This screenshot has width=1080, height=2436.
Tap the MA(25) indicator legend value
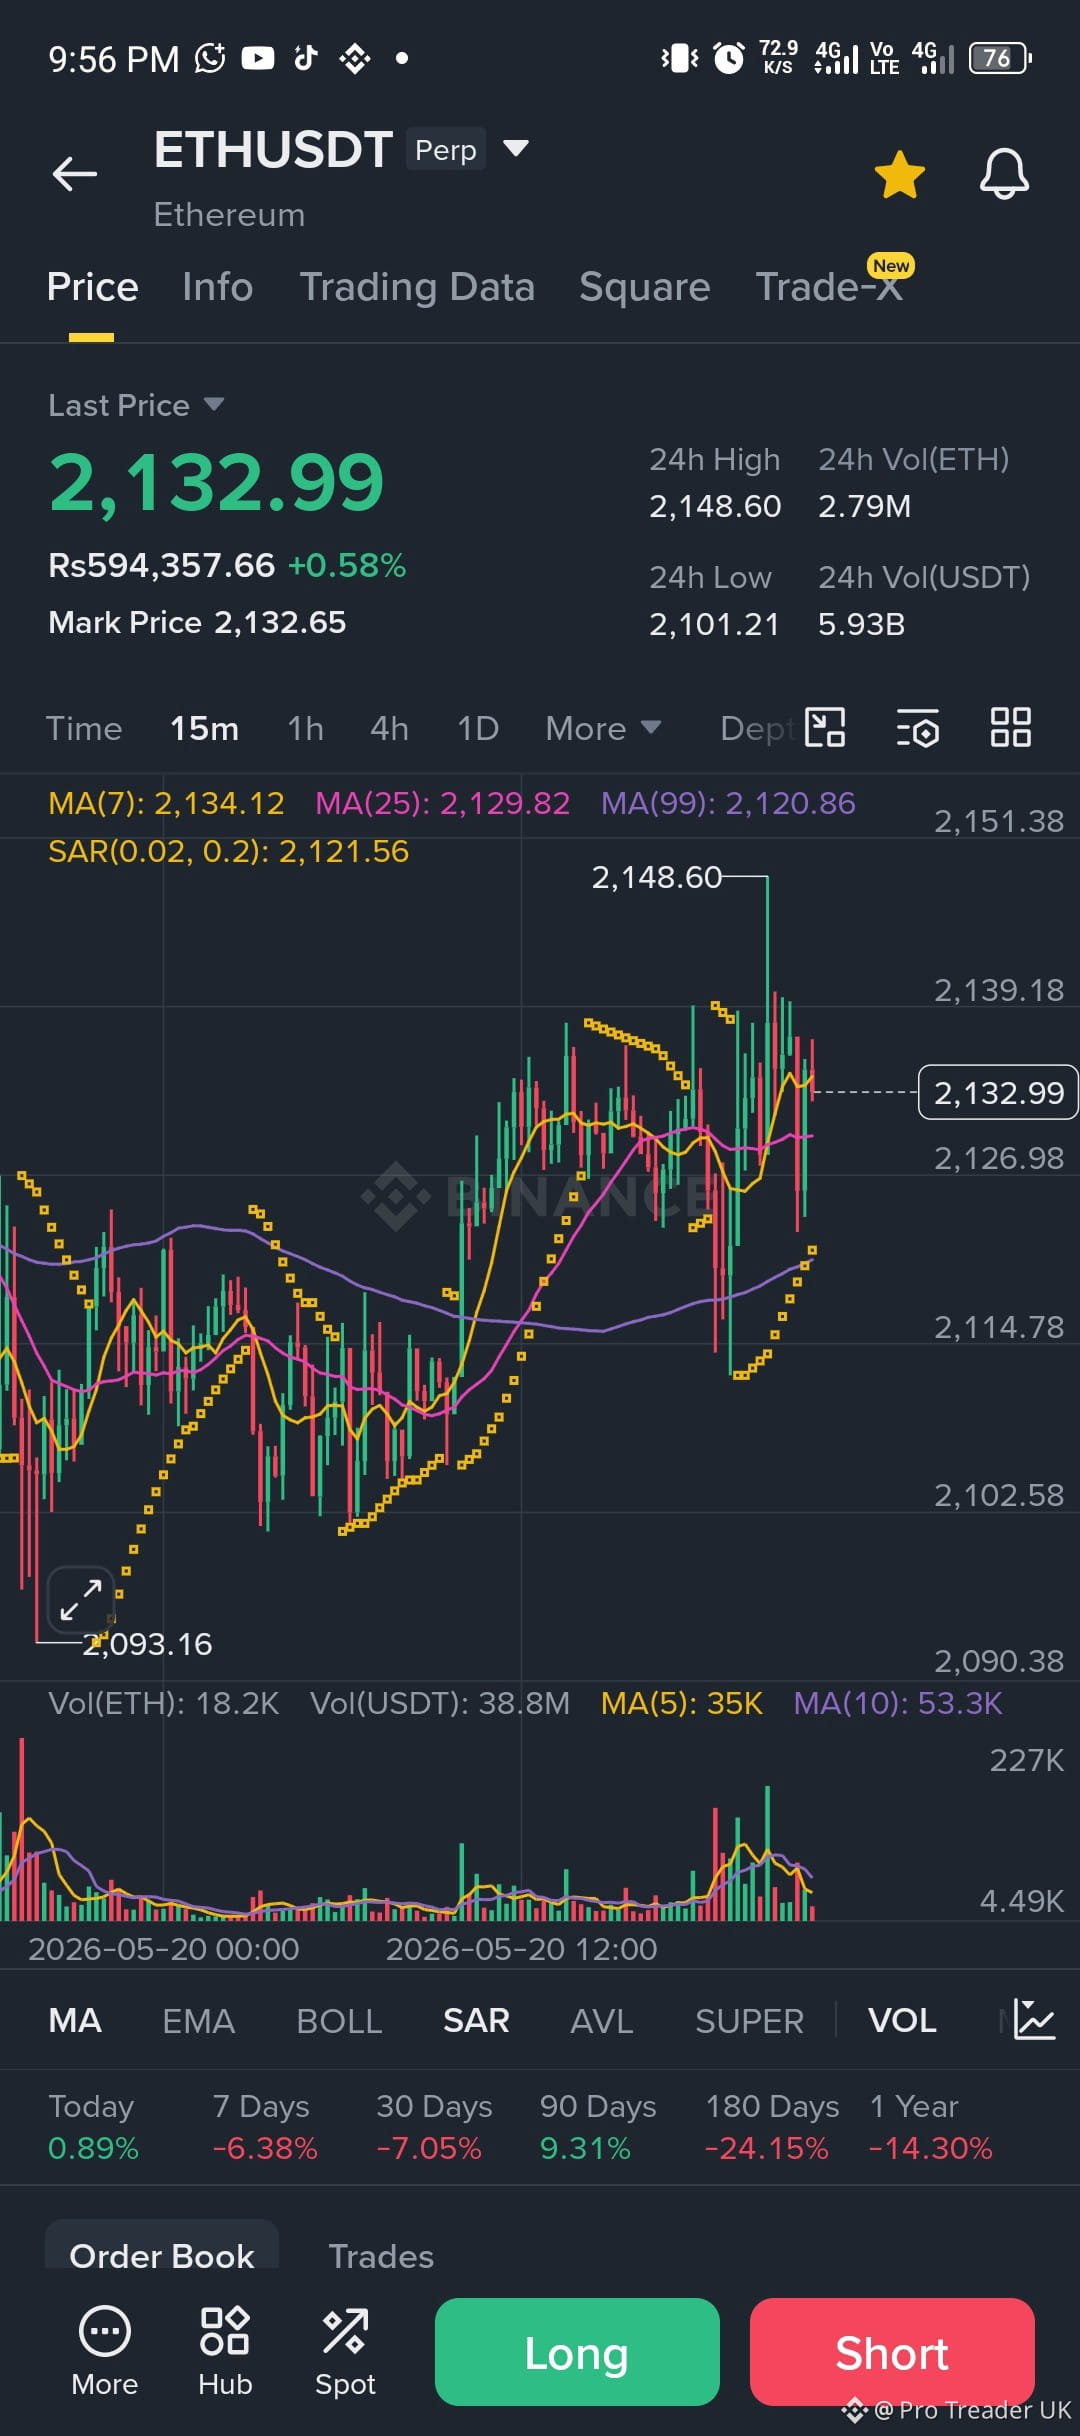[442, 803]
